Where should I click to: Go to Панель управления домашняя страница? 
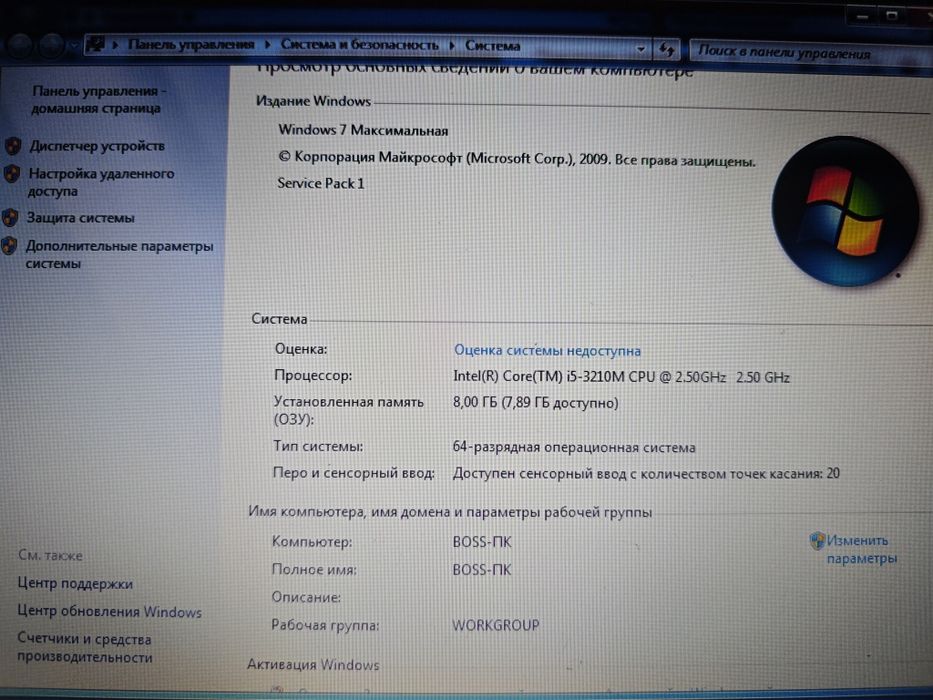[x=98, y=99]
